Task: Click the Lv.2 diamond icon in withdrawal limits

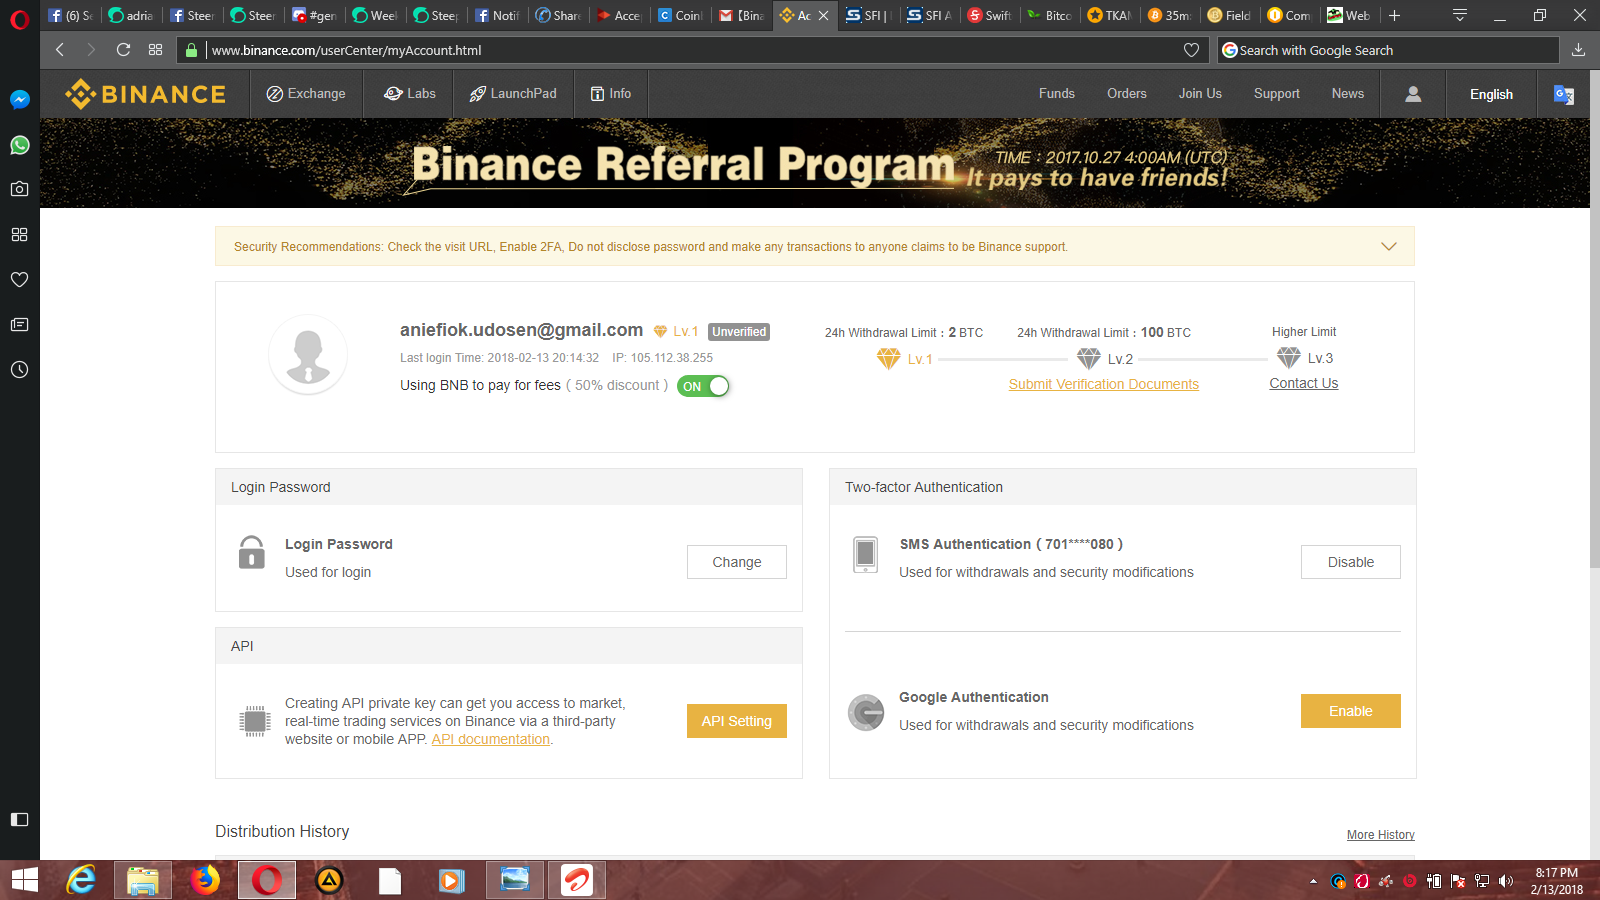Action: 1088,358
